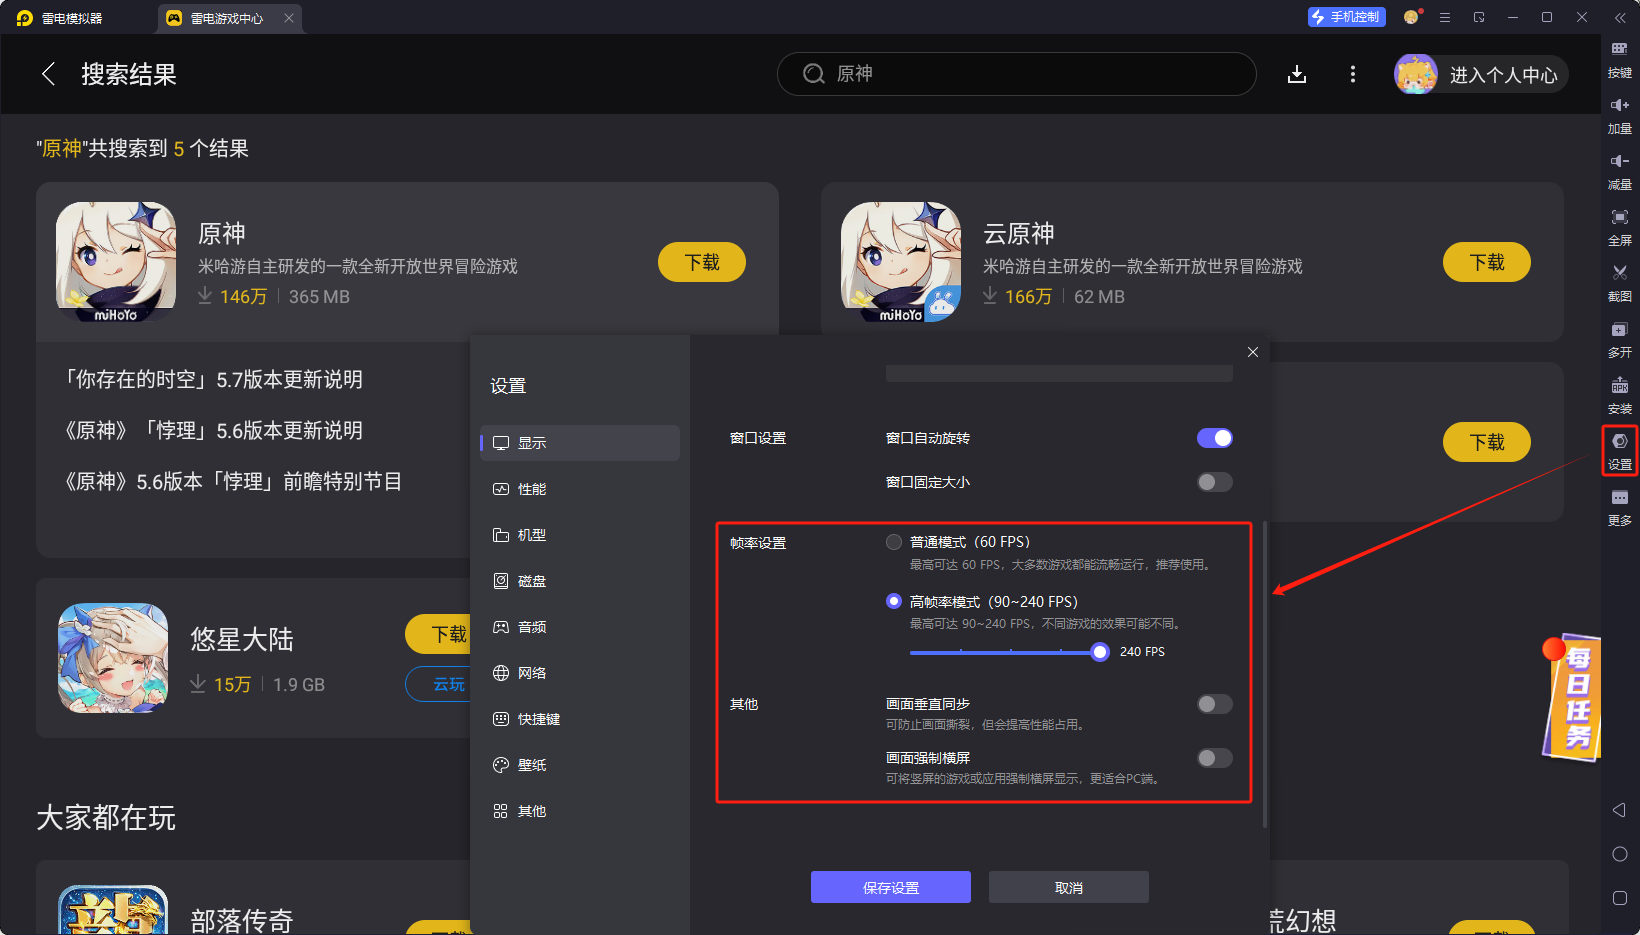Open the 云原神 game icon
This screenshot has height=935, width=1640.
coord(901,262)
